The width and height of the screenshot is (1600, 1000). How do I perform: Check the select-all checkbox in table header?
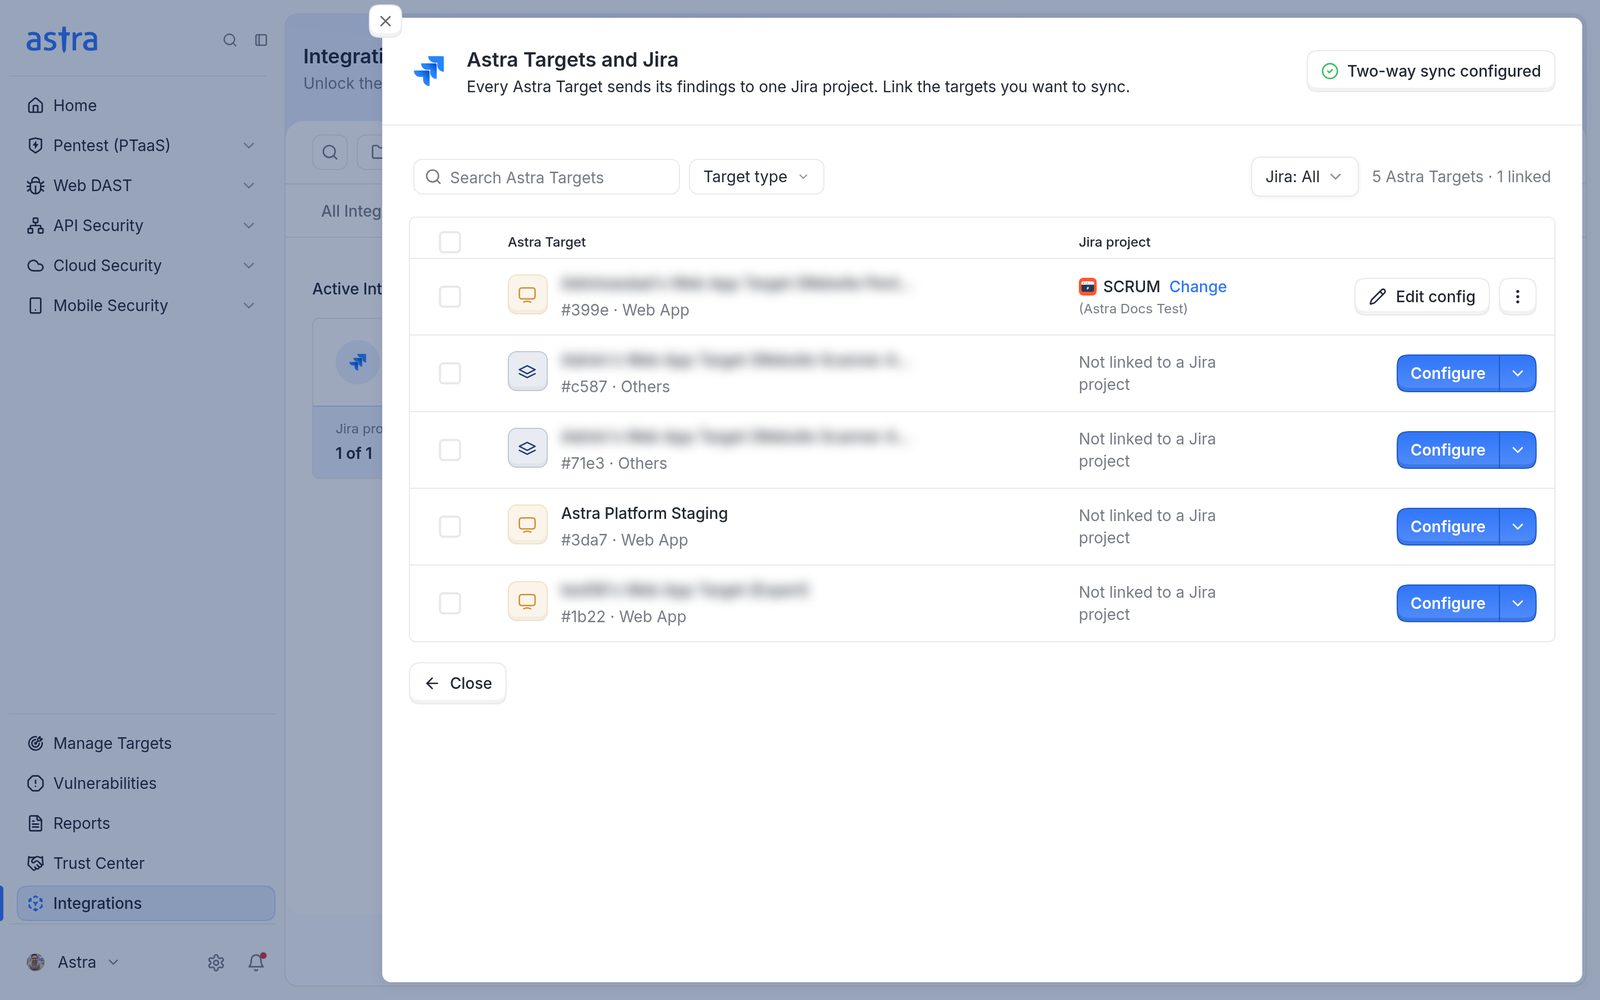click(450, 242)
